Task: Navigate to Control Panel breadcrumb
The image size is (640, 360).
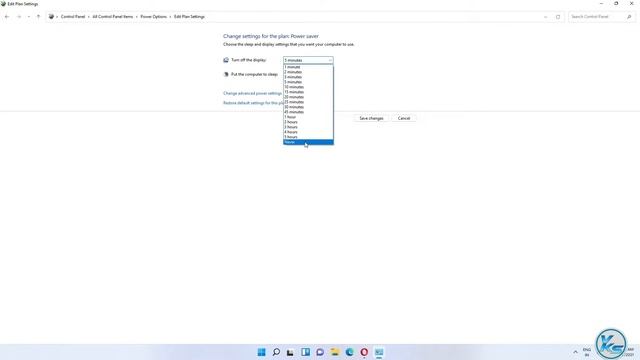Action: [73, 17]
